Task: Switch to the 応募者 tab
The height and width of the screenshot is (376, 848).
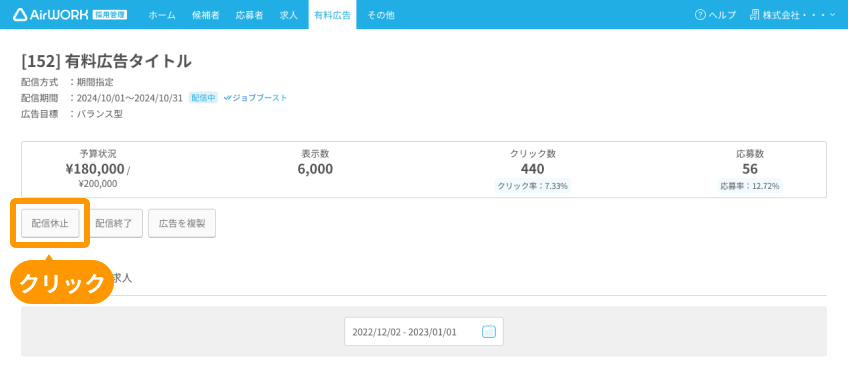Action: [x=249, y=15]
